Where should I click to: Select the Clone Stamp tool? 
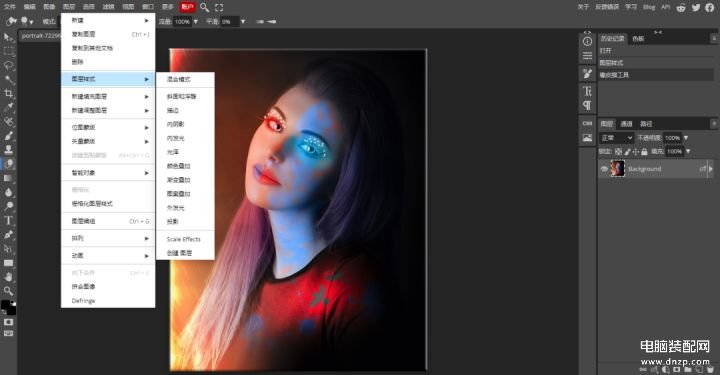coord(8,150)
